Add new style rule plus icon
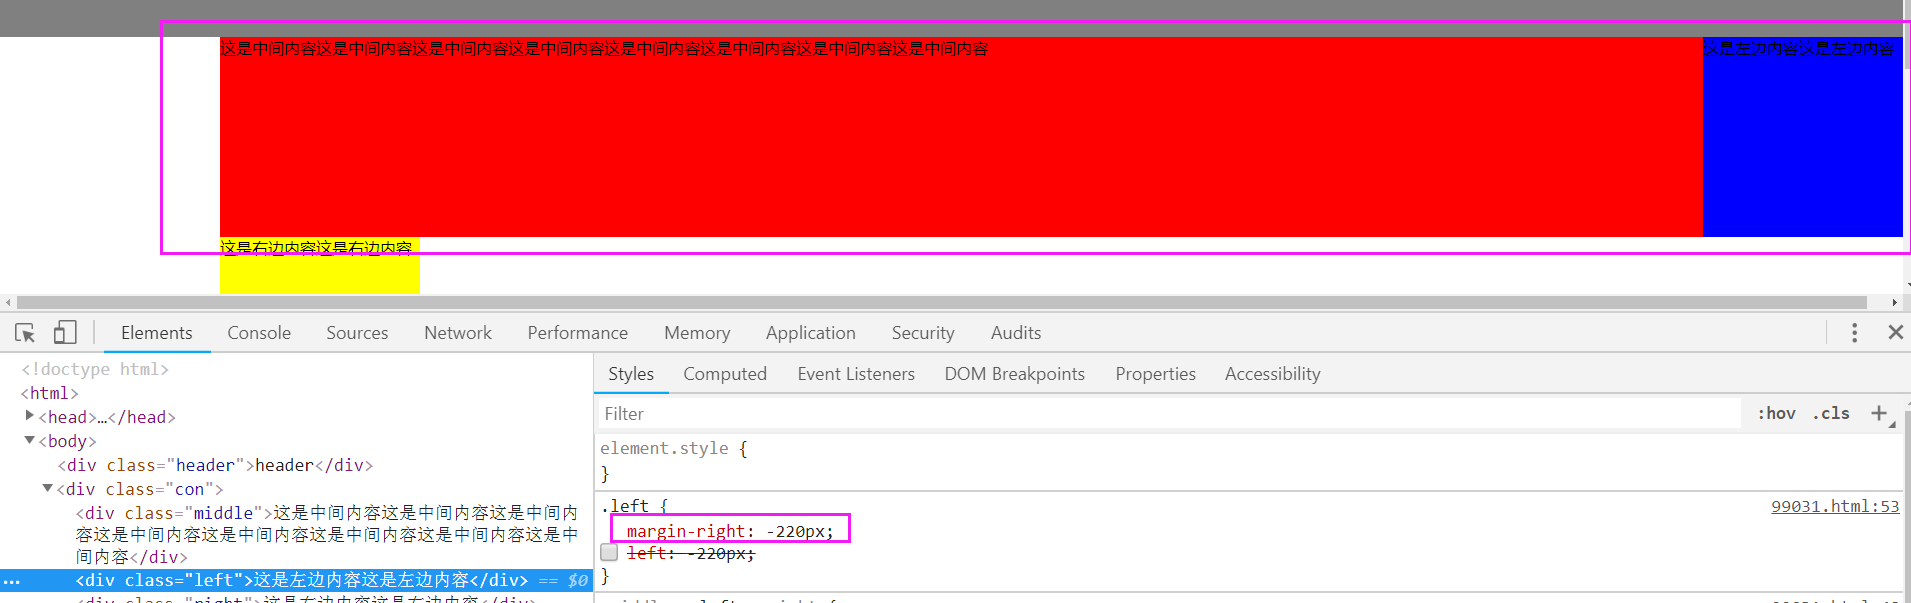The height and width of the screenshot is (603, 1911). (x=1879, y=413)
